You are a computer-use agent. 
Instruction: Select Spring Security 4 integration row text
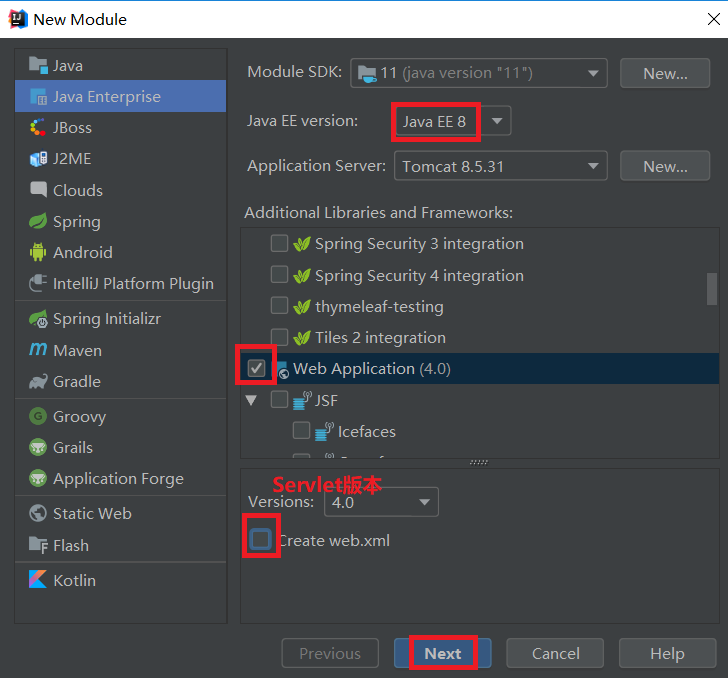419,275
